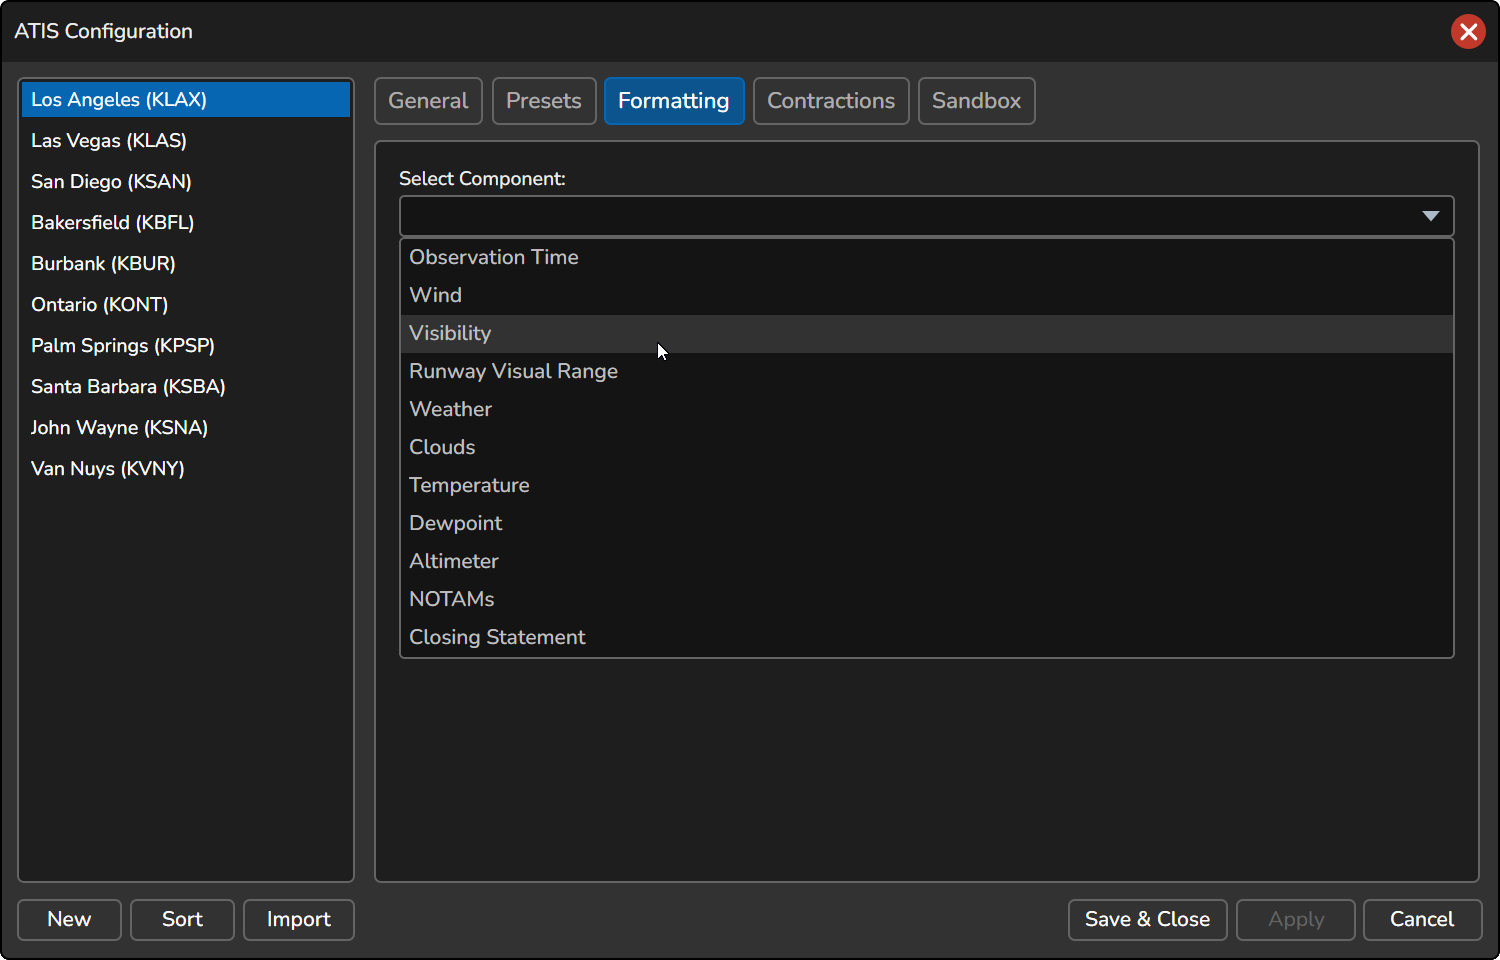The height and width of the screenshot is (960, 1500).
Task: Select Runway Visual Range option
Action: (513, 372)
